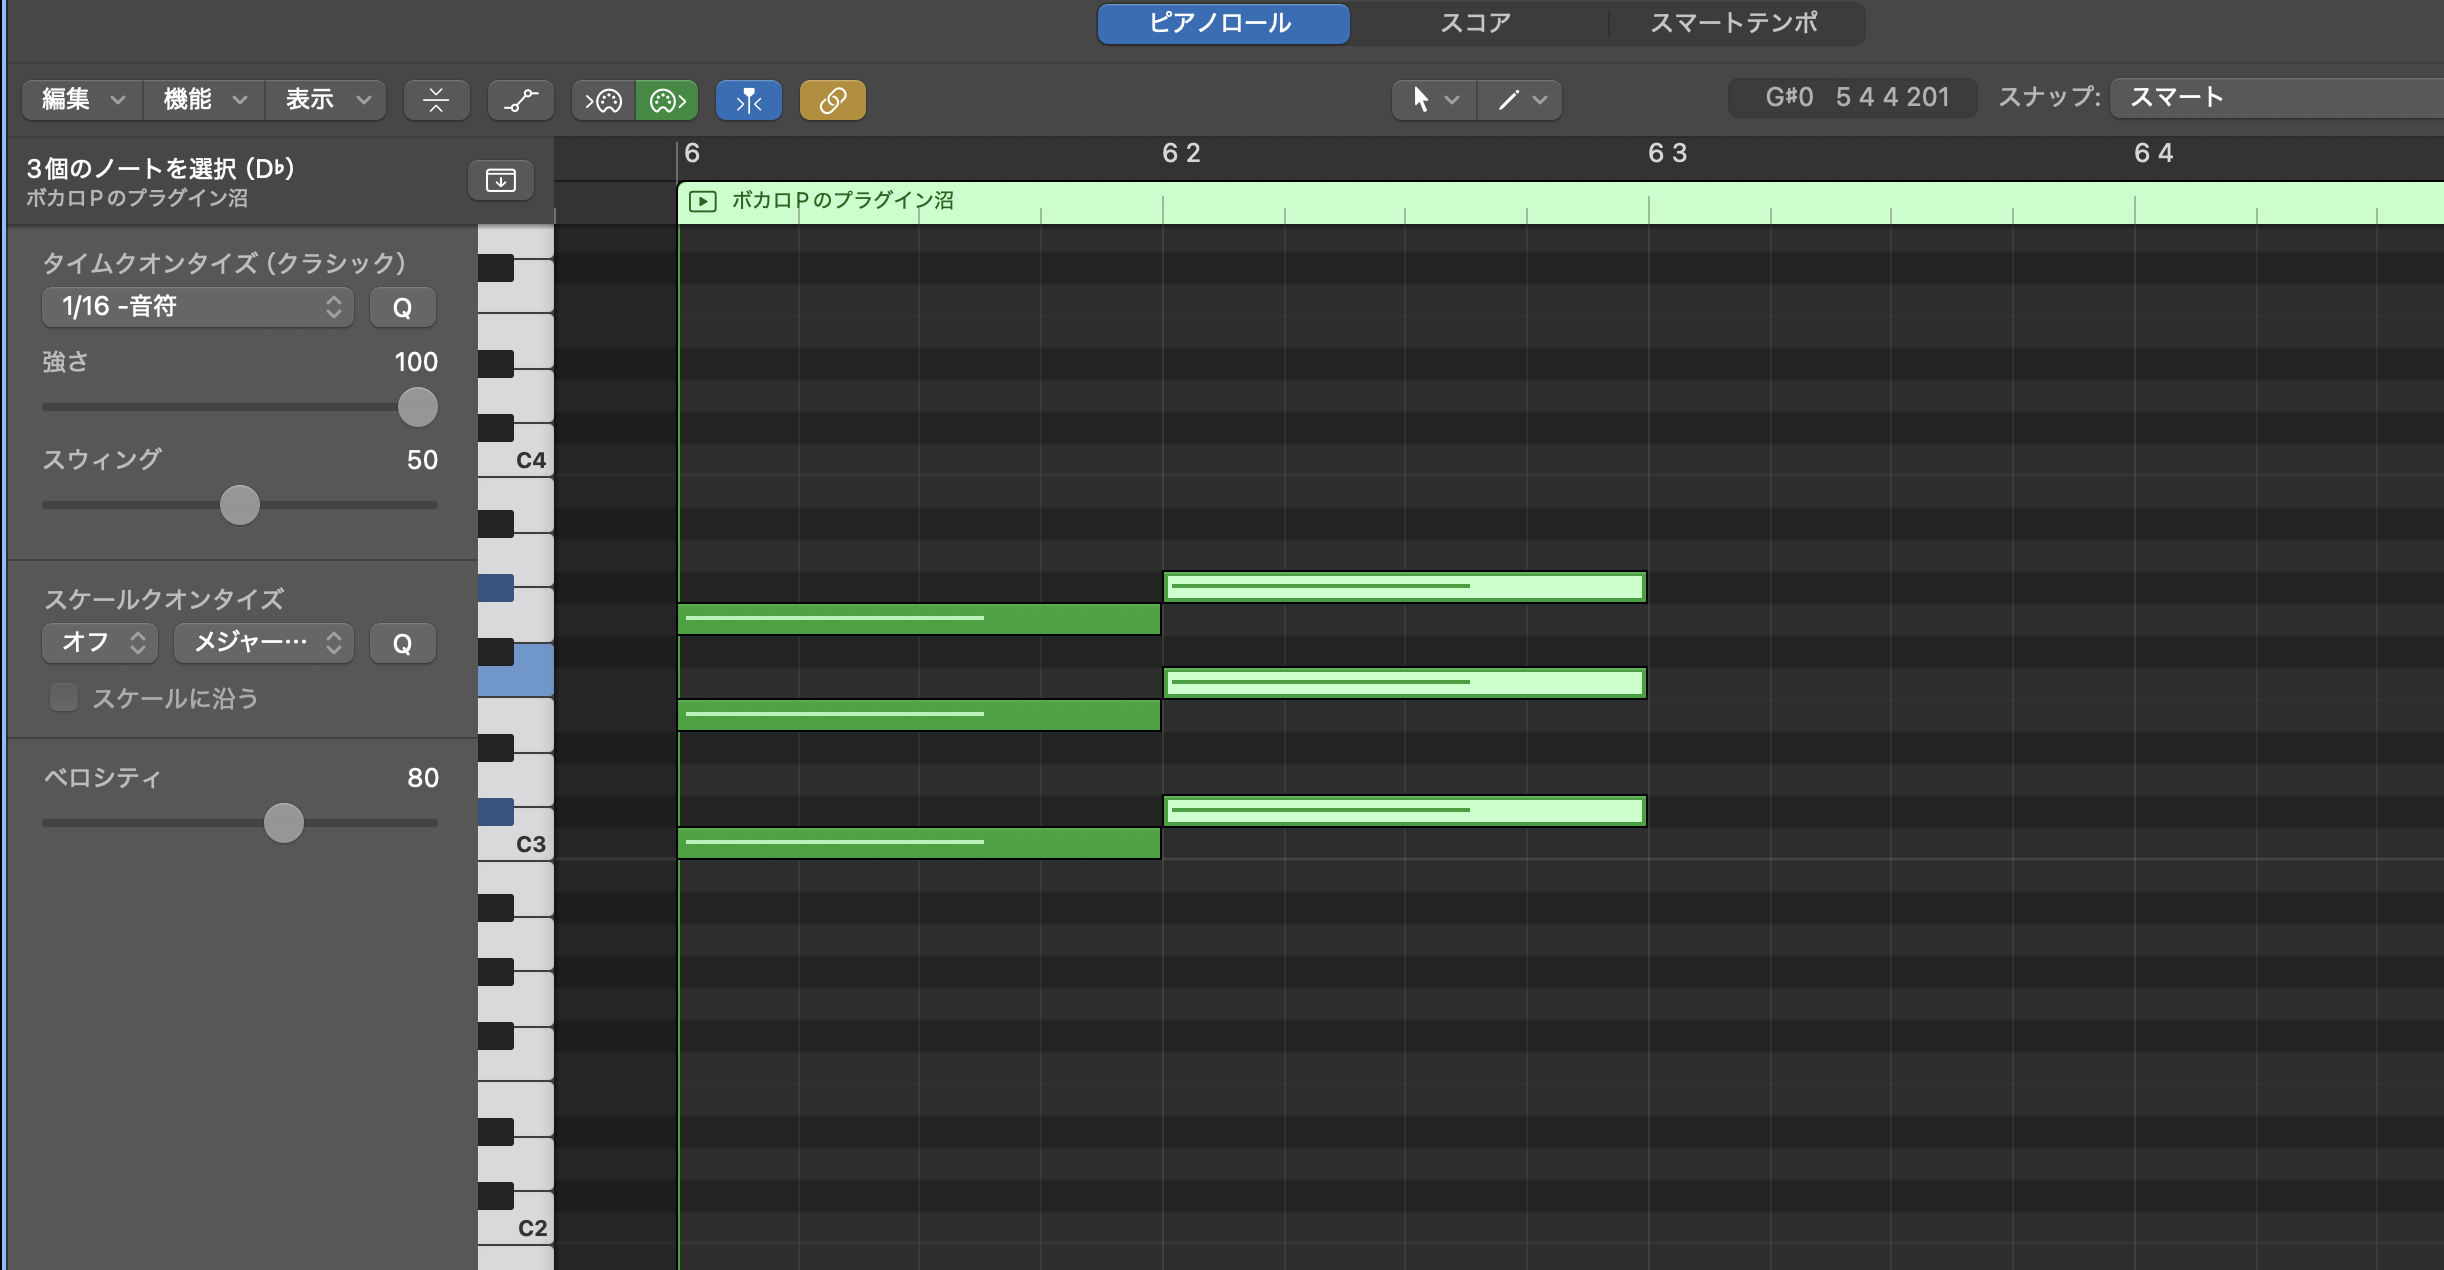Toggle MIDI In button
The height and width of the screenshot is (1270, 2444).
pos(603,100)
